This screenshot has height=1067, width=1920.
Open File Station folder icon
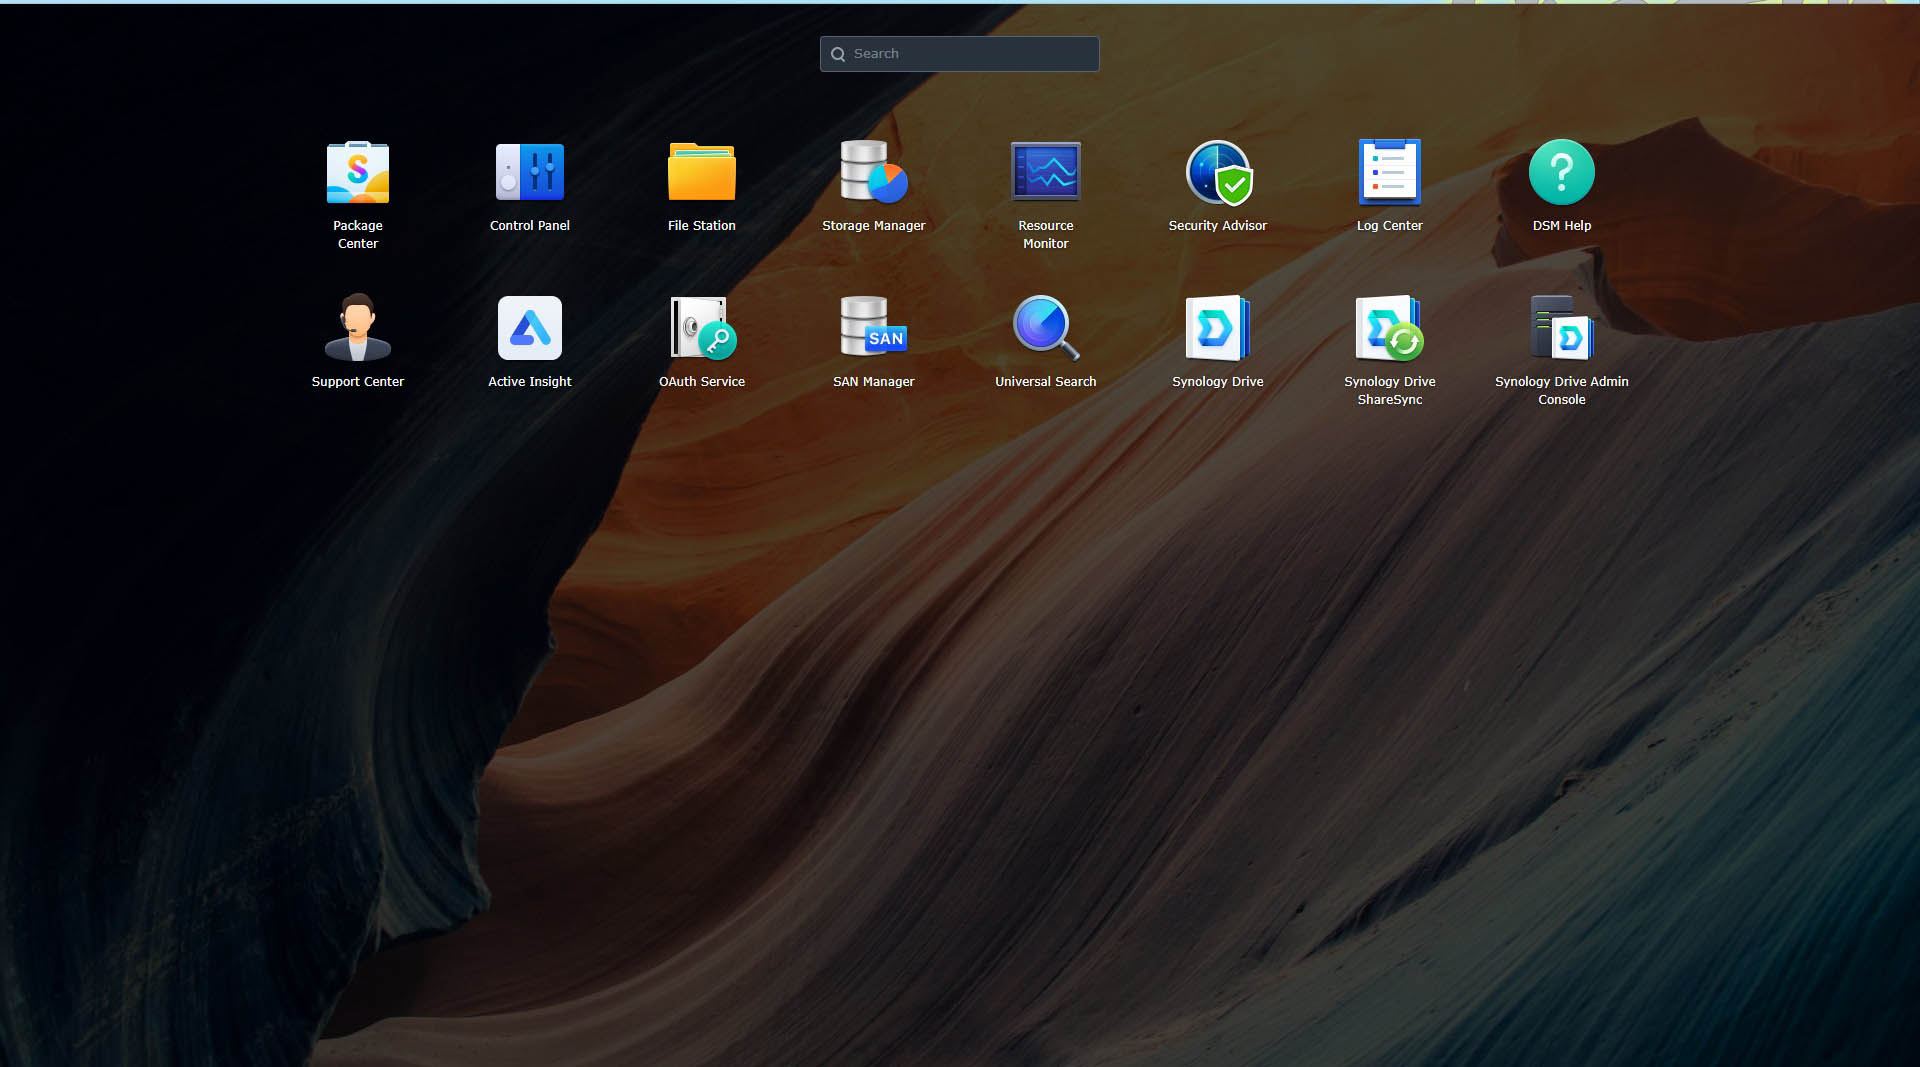[702, 172]
